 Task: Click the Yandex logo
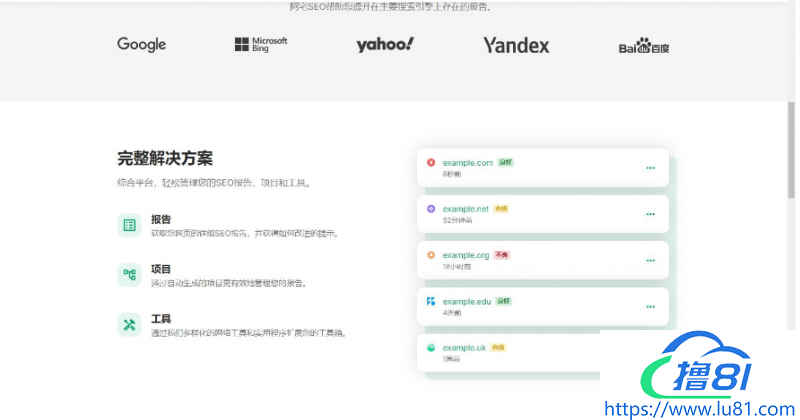pyautogui.click(x=516, y=45)
